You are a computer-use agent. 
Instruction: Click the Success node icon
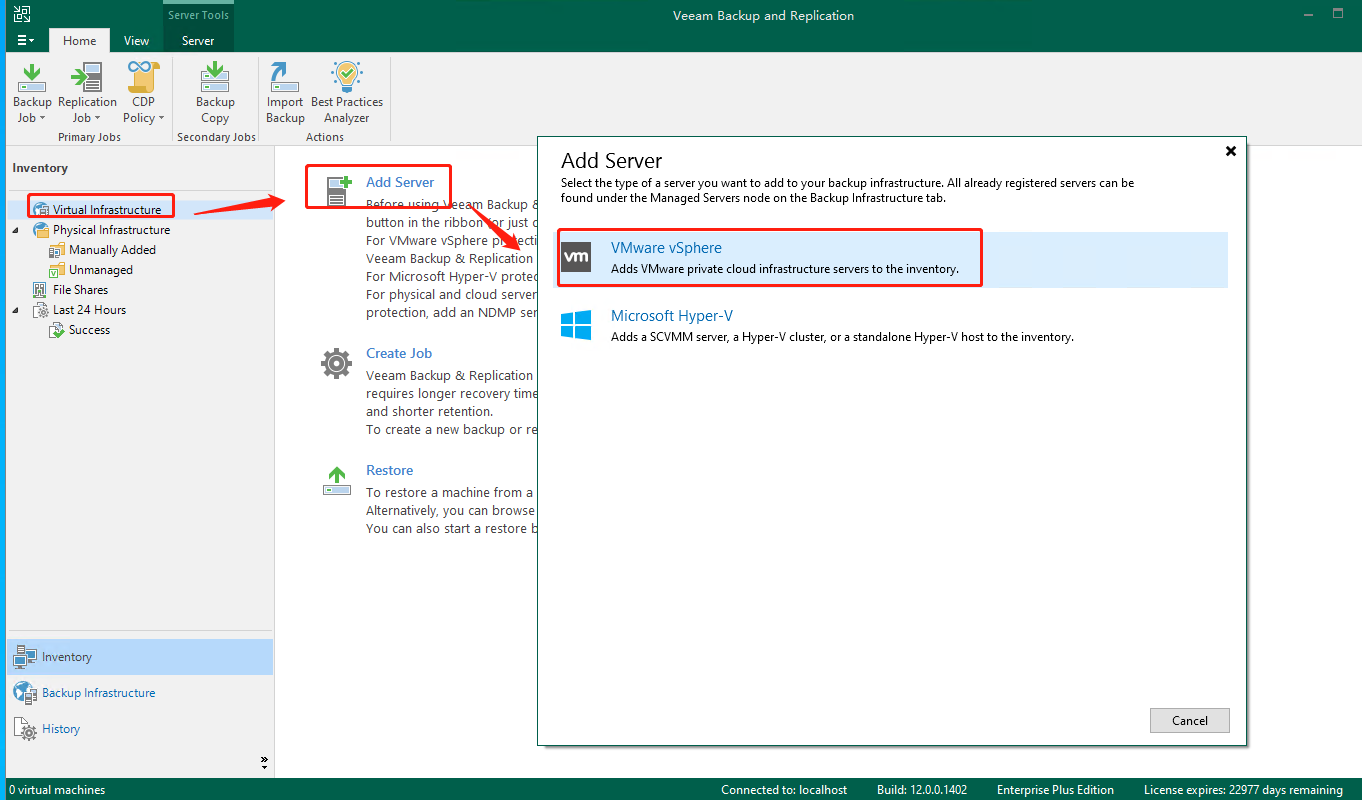57,330
